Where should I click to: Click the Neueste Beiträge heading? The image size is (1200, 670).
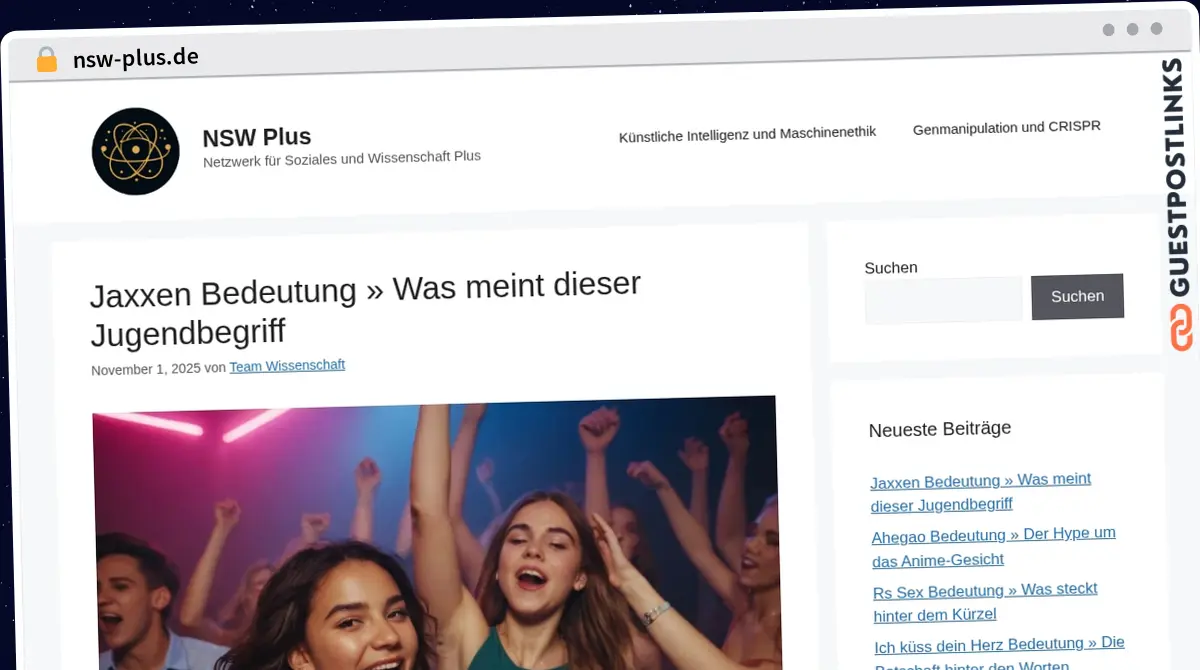pyautogui.click(x=940, y=429)
